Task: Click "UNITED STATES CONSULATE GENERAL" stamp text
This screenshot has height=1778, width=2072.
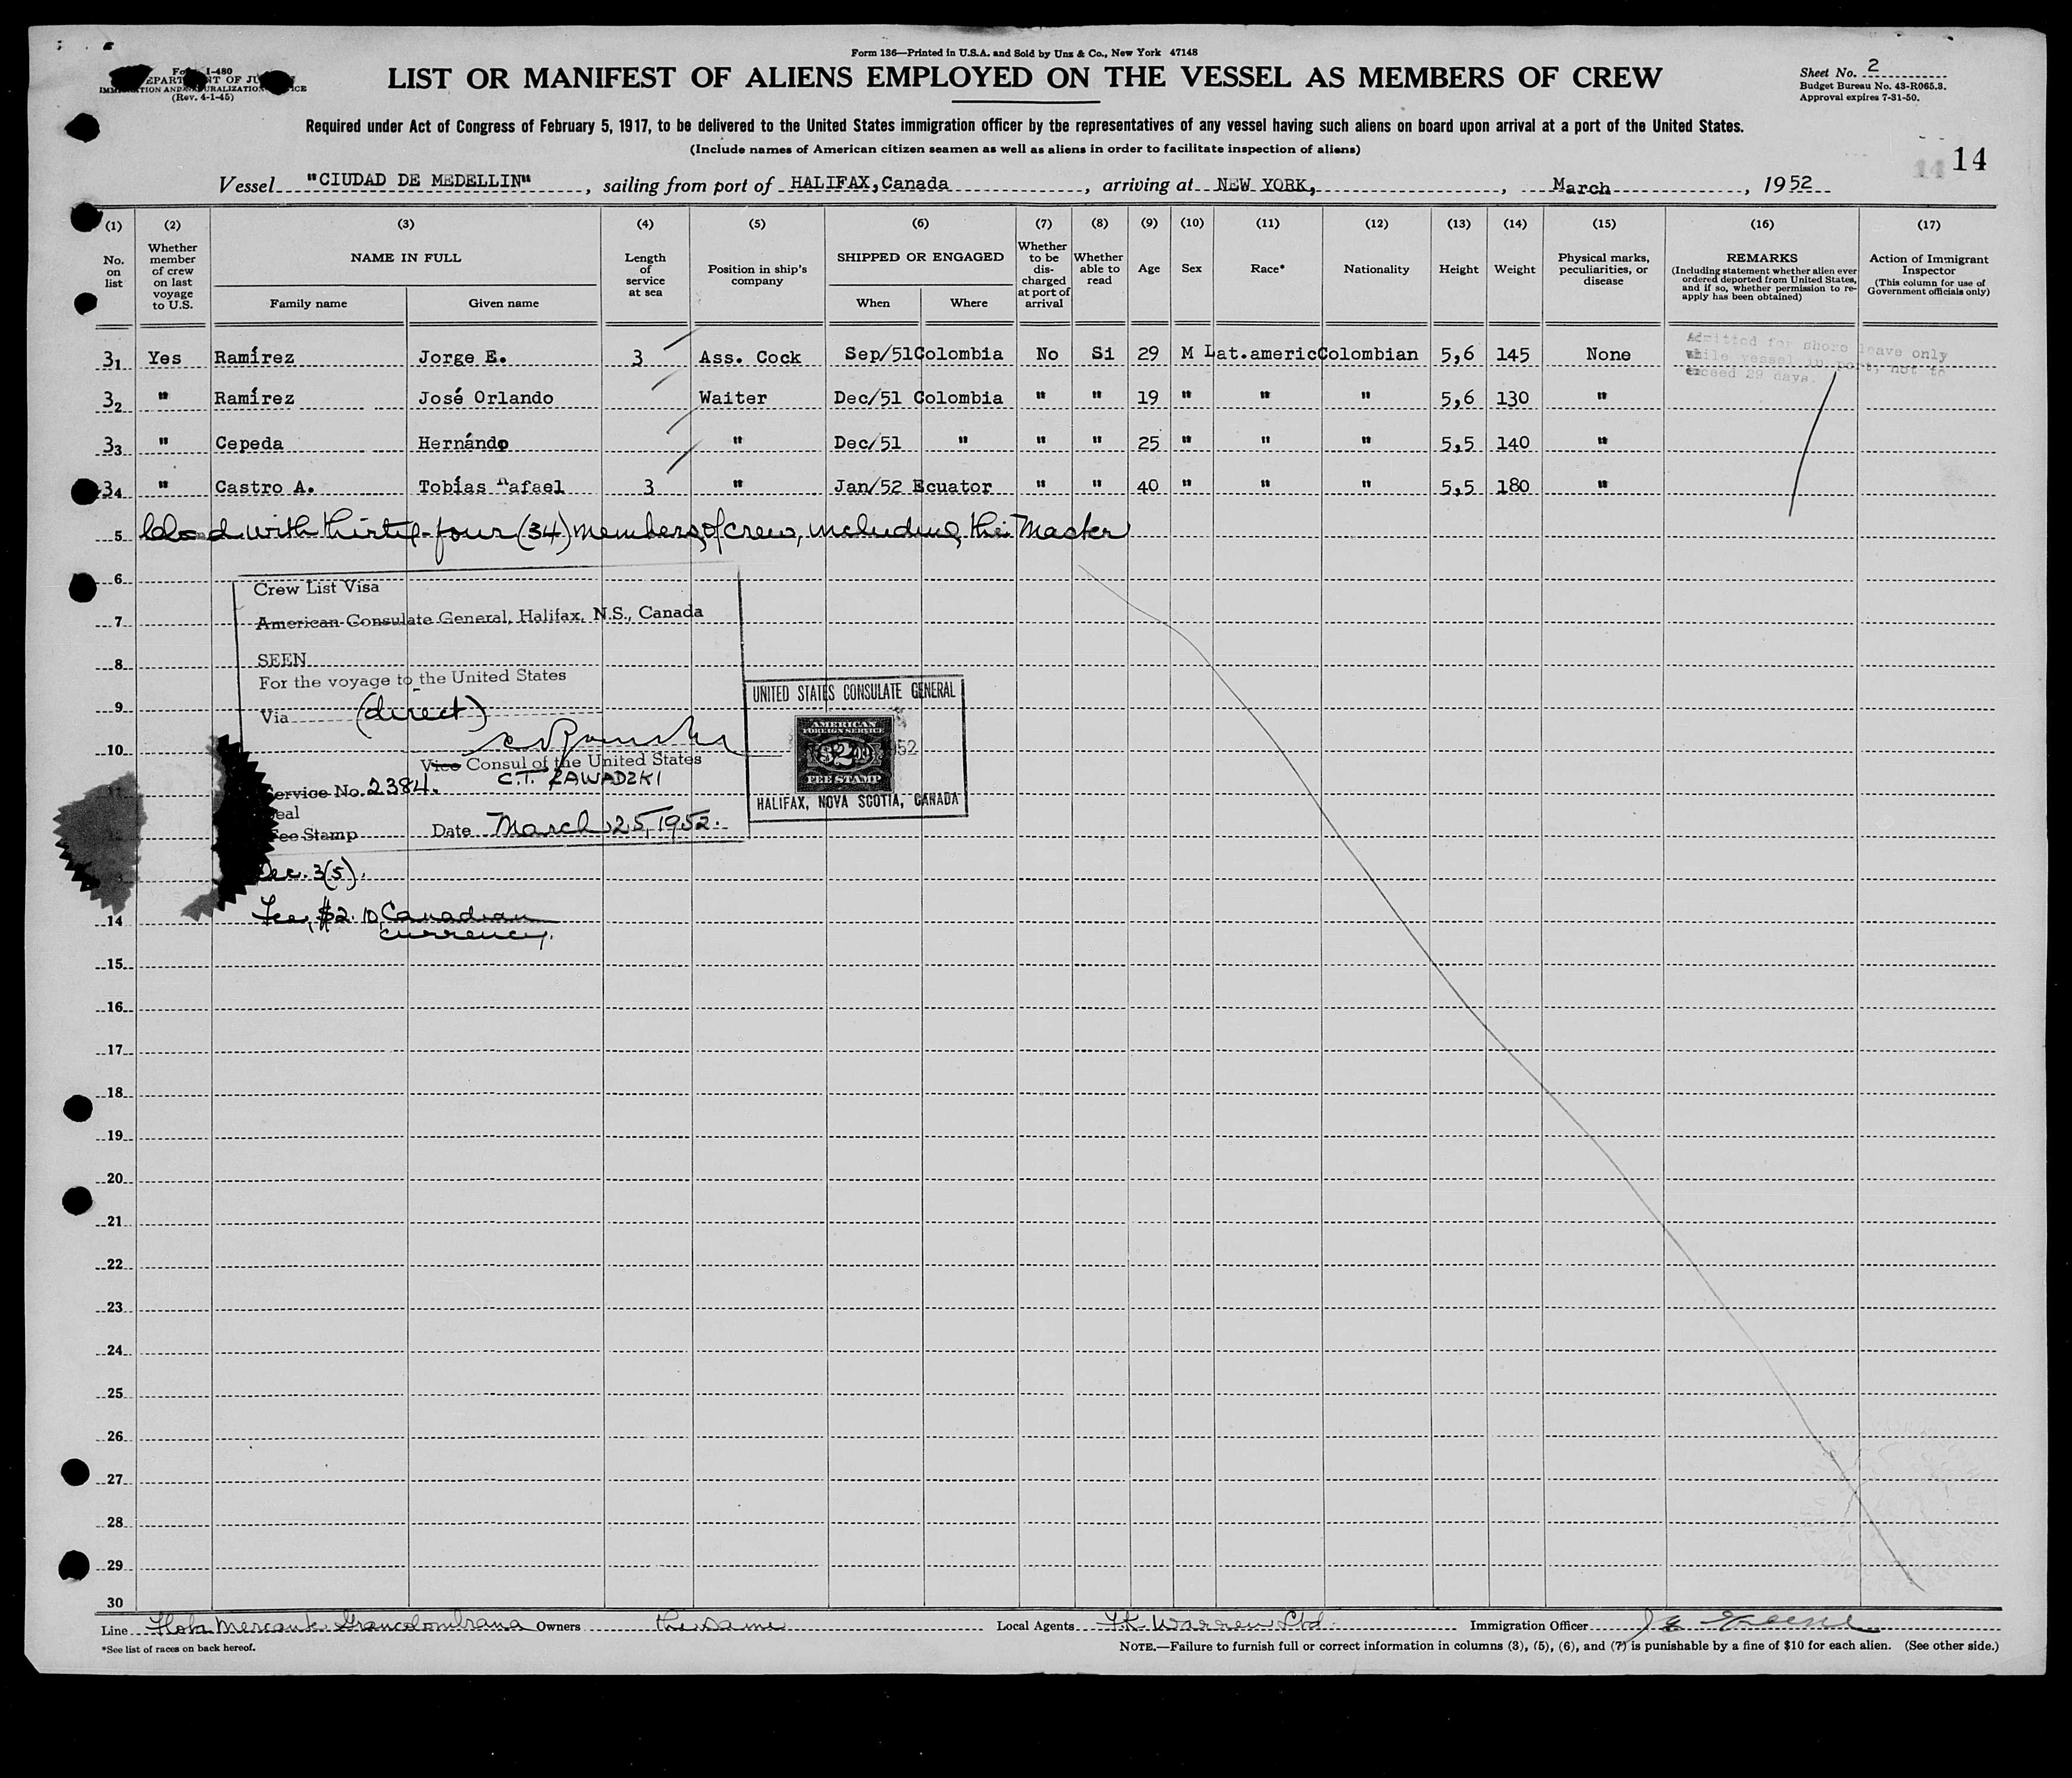Action: [x=853, y=693]
